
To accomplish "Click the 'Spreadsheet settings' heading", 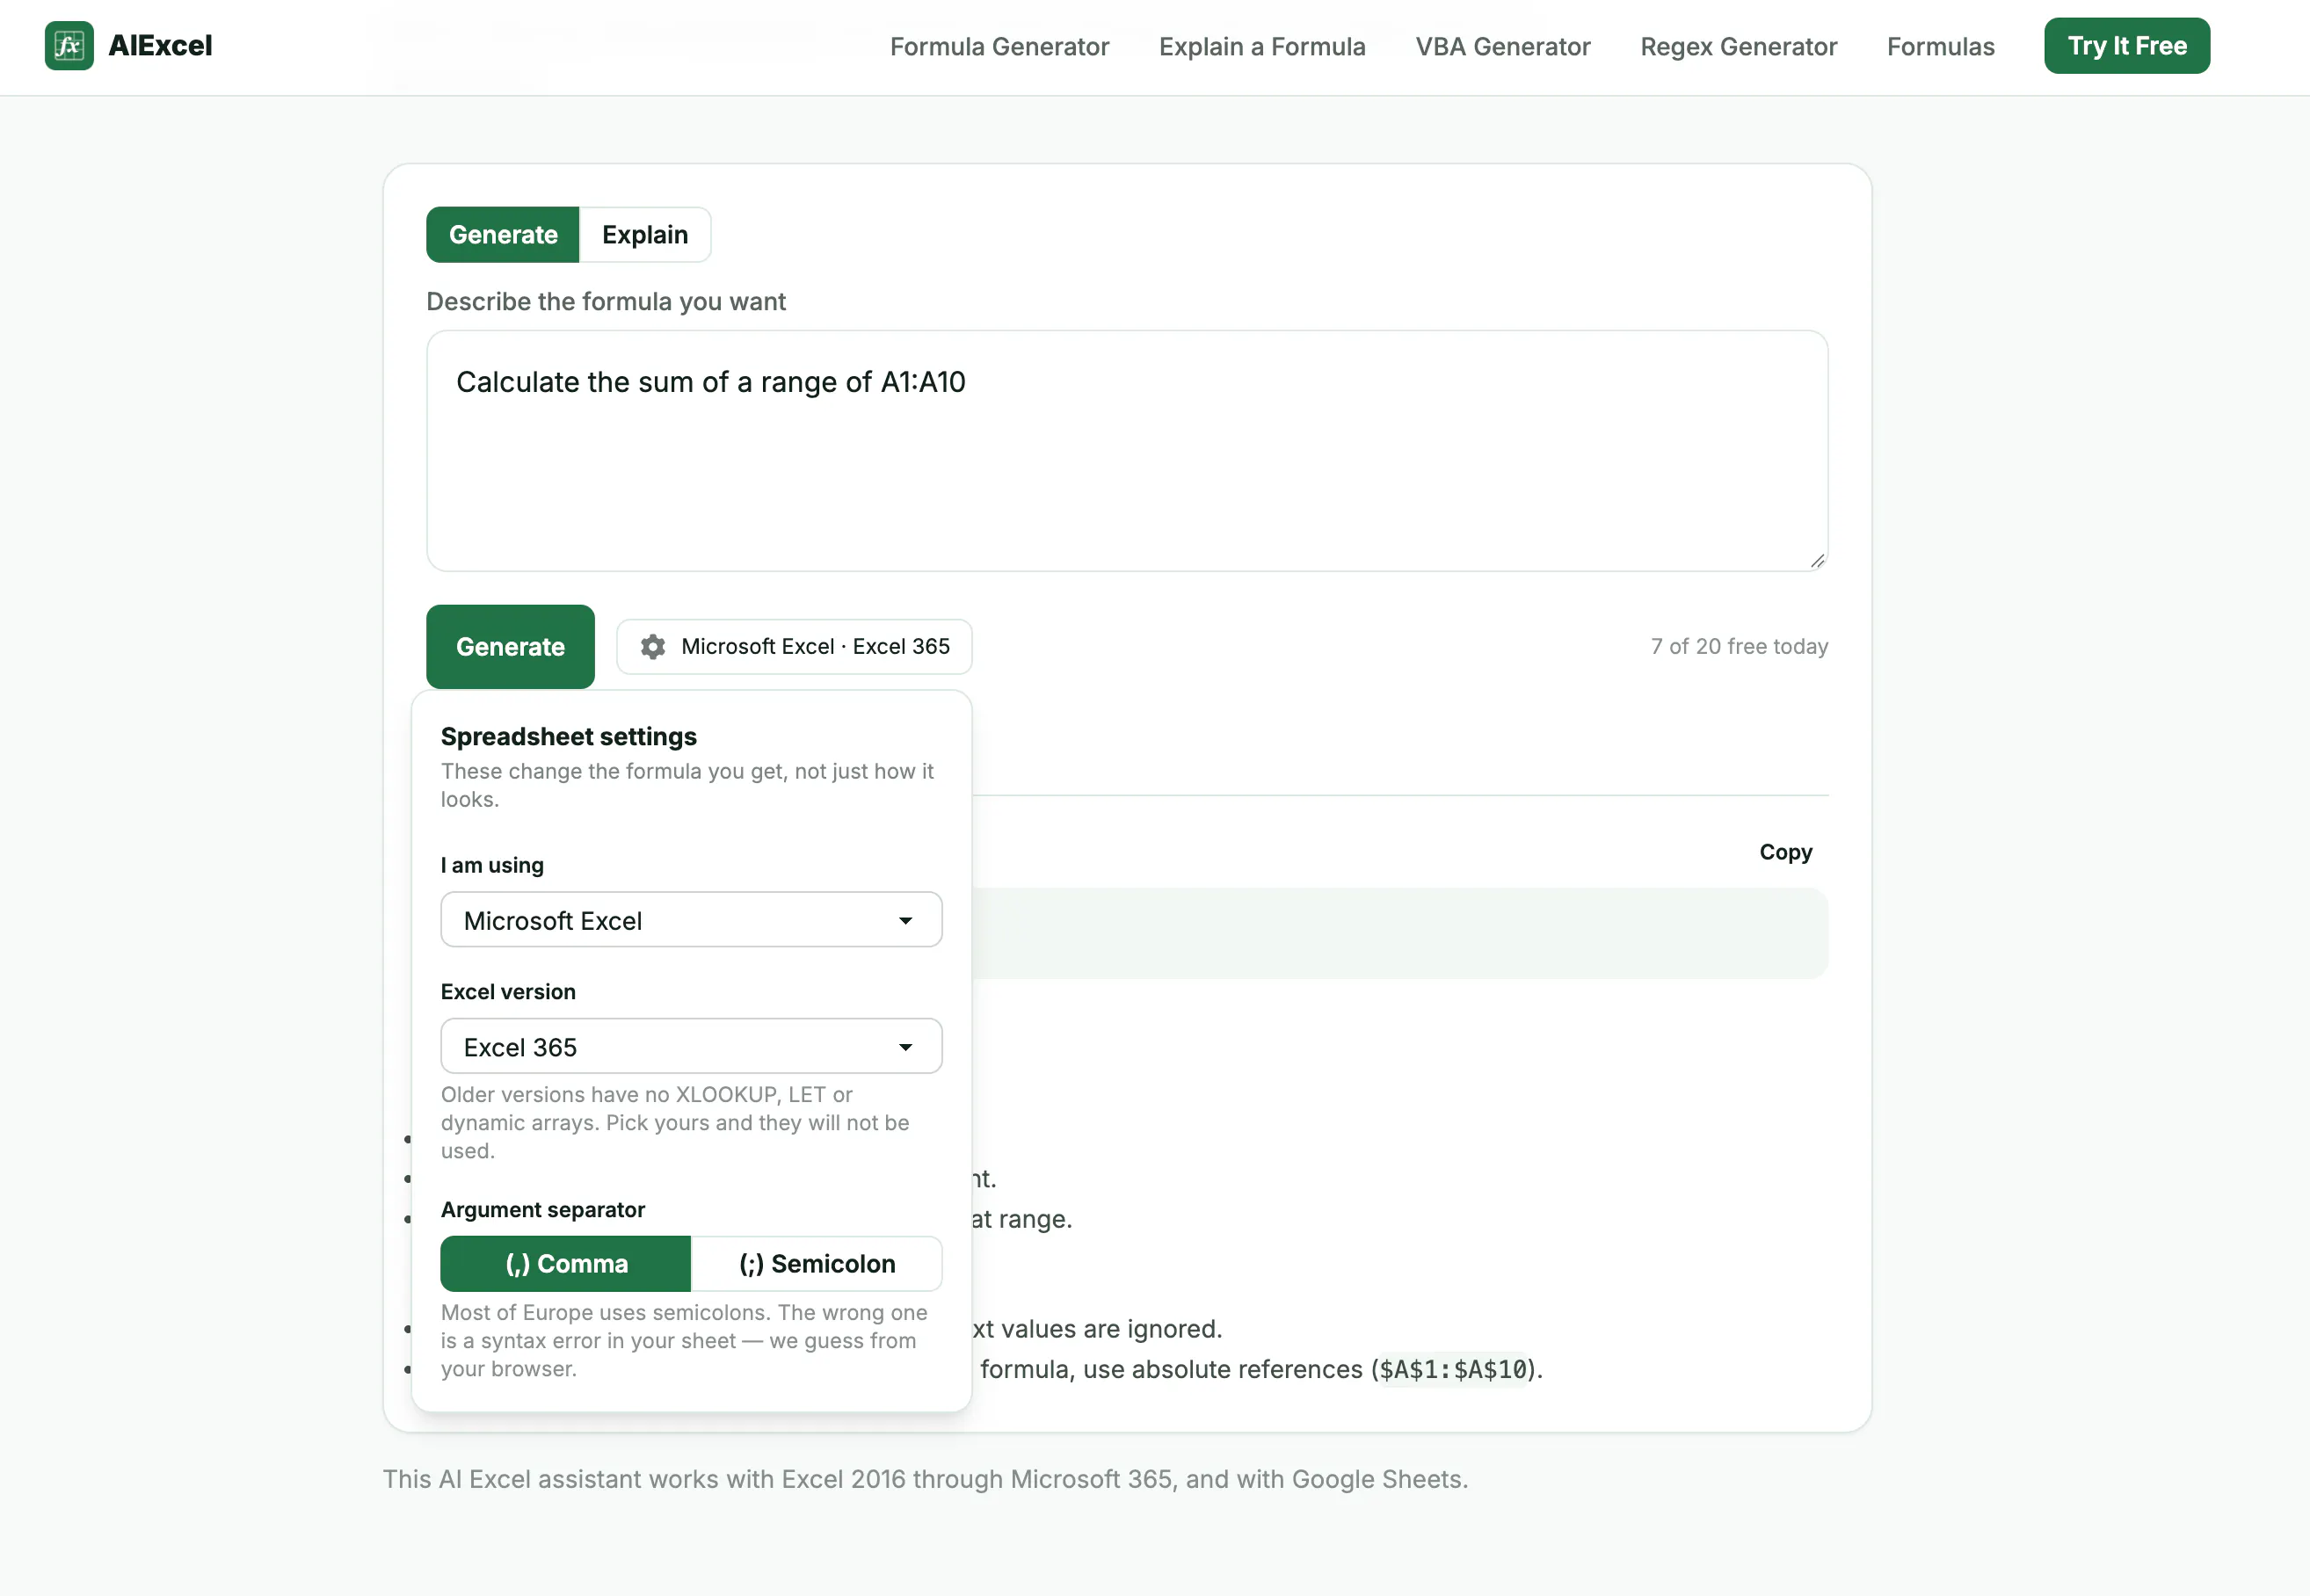I will (x=568, y=737).
